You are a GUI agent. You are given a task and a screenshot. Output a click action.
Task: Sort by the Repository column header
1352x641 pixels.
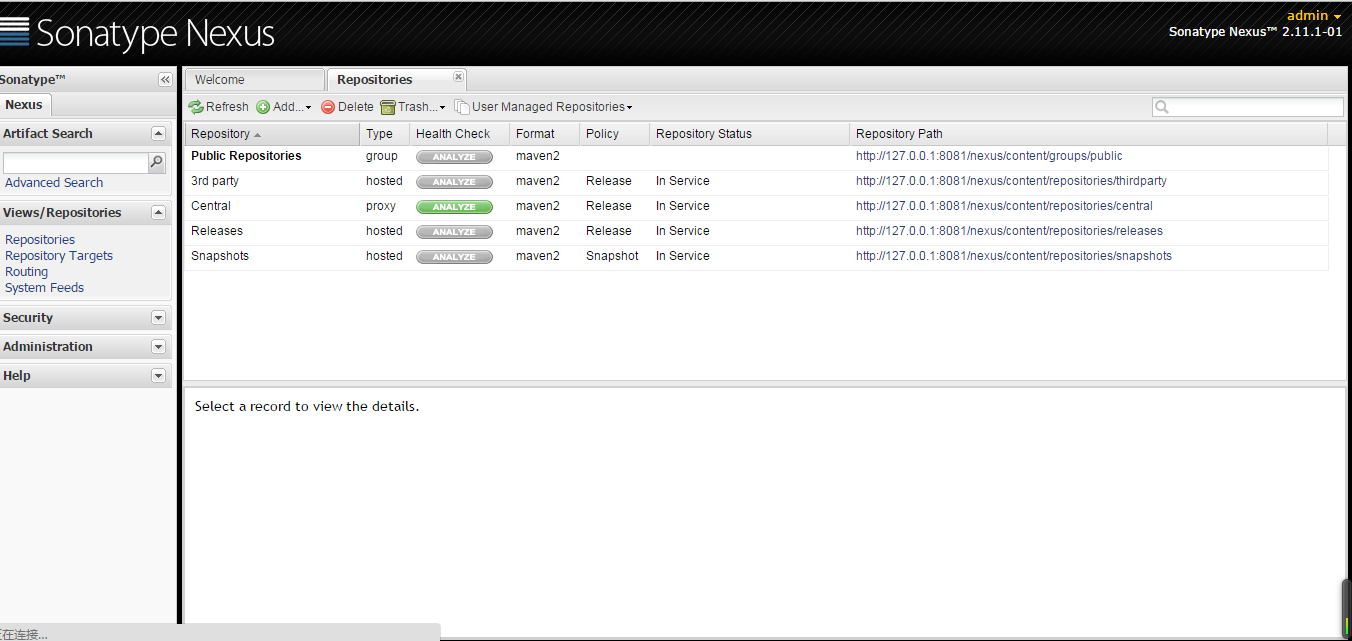coord(272,134)
